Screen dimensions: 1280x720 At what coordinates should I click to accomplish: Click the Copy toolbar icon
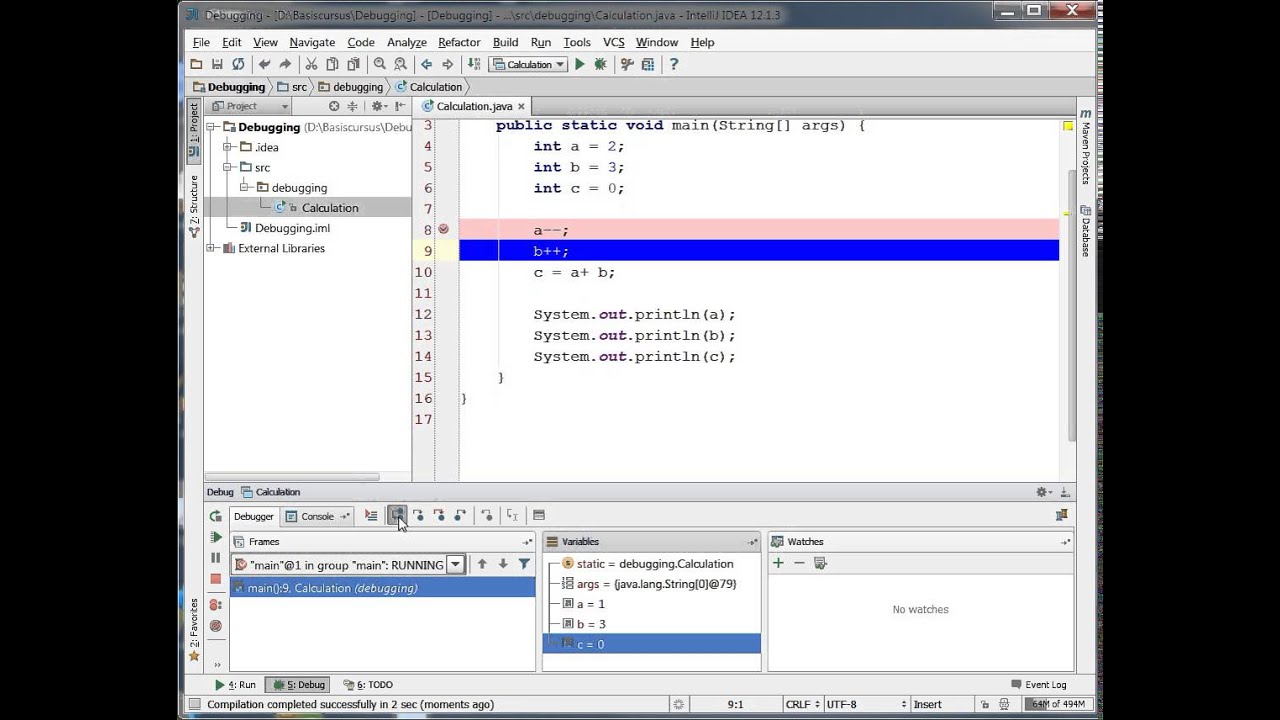coord(332,64)
